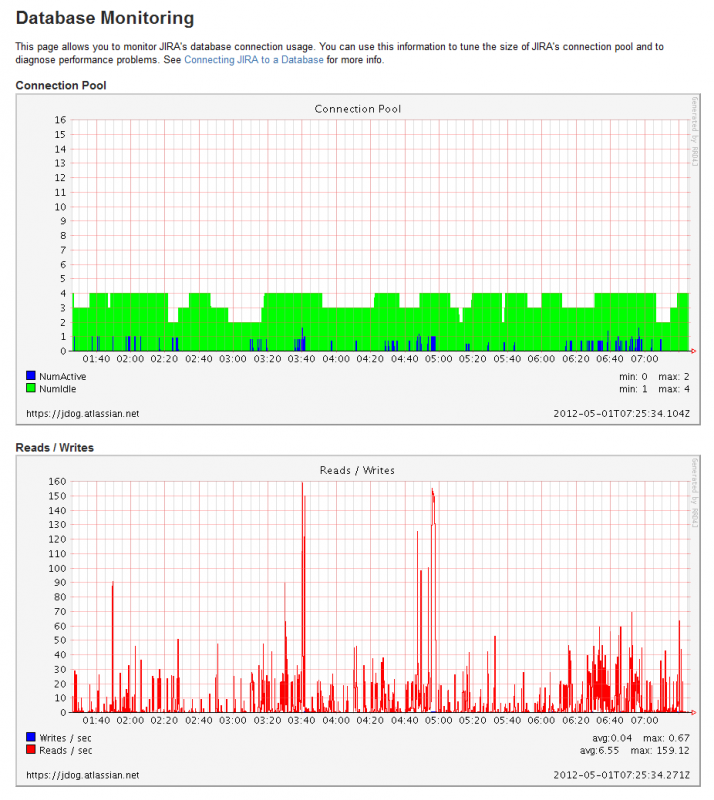Click red arrow ending Reads / Writes x-axis
Screen dimensions: 714x800
(x=693, y=713)
